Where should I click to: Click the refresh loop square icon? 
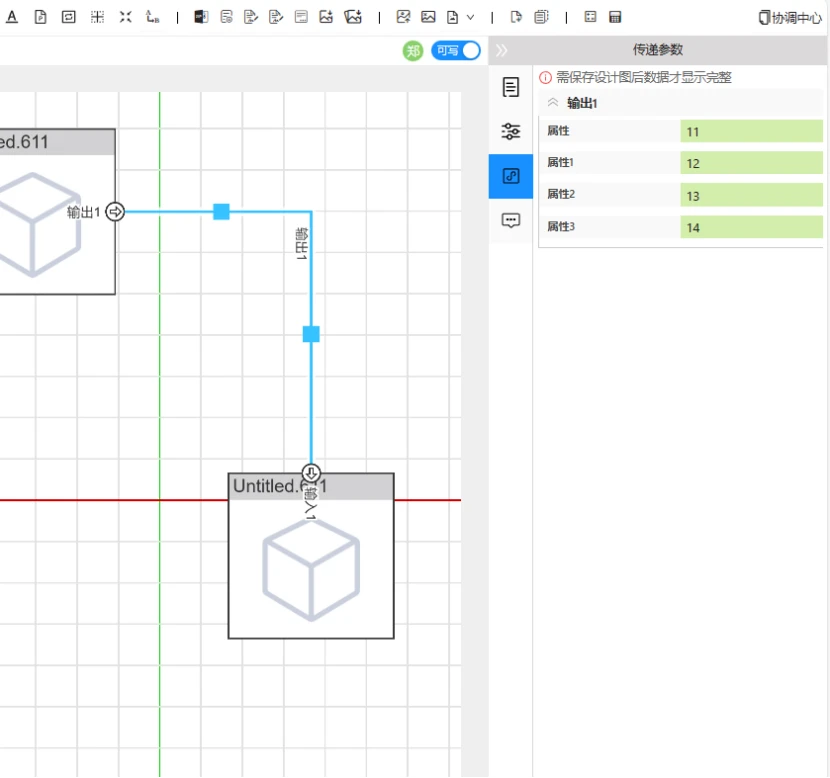[x=69, y=17]
